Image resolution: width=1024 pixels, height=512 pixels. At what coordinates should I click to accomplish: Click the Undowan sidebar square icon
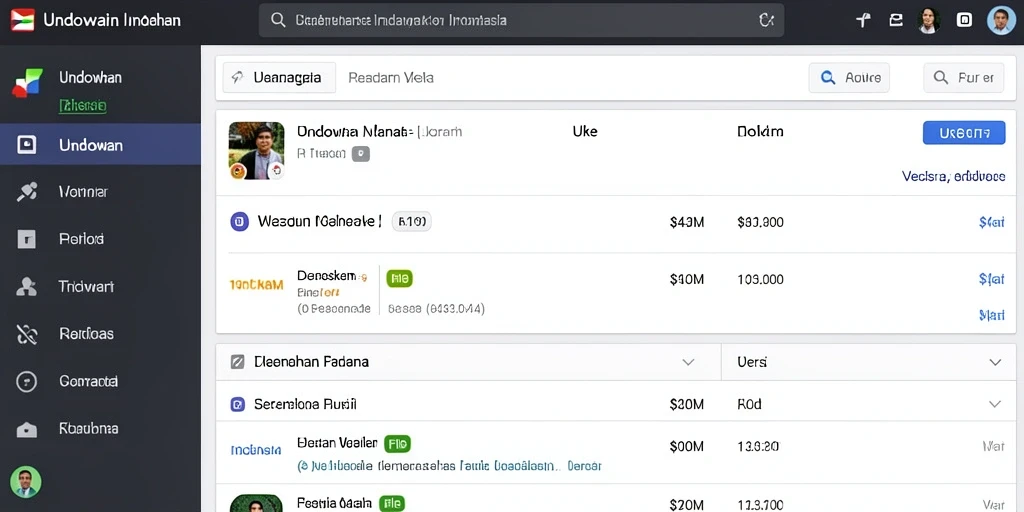pyautogui.click(x=27, y=144)
